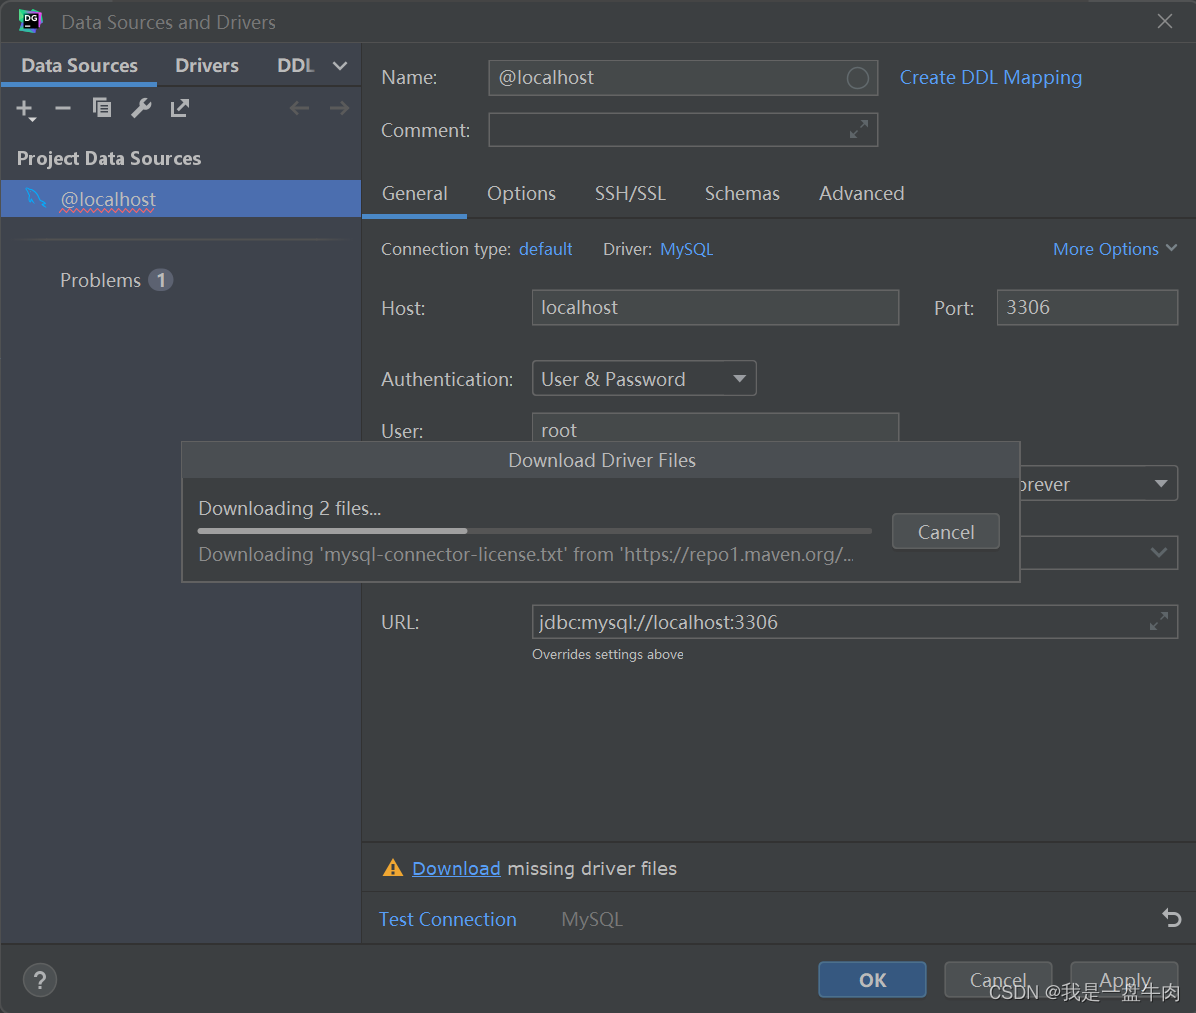Cancel the driver files download
Image resolution: width=1196 pixels, height=1013 pixels.
coord(946,532)
